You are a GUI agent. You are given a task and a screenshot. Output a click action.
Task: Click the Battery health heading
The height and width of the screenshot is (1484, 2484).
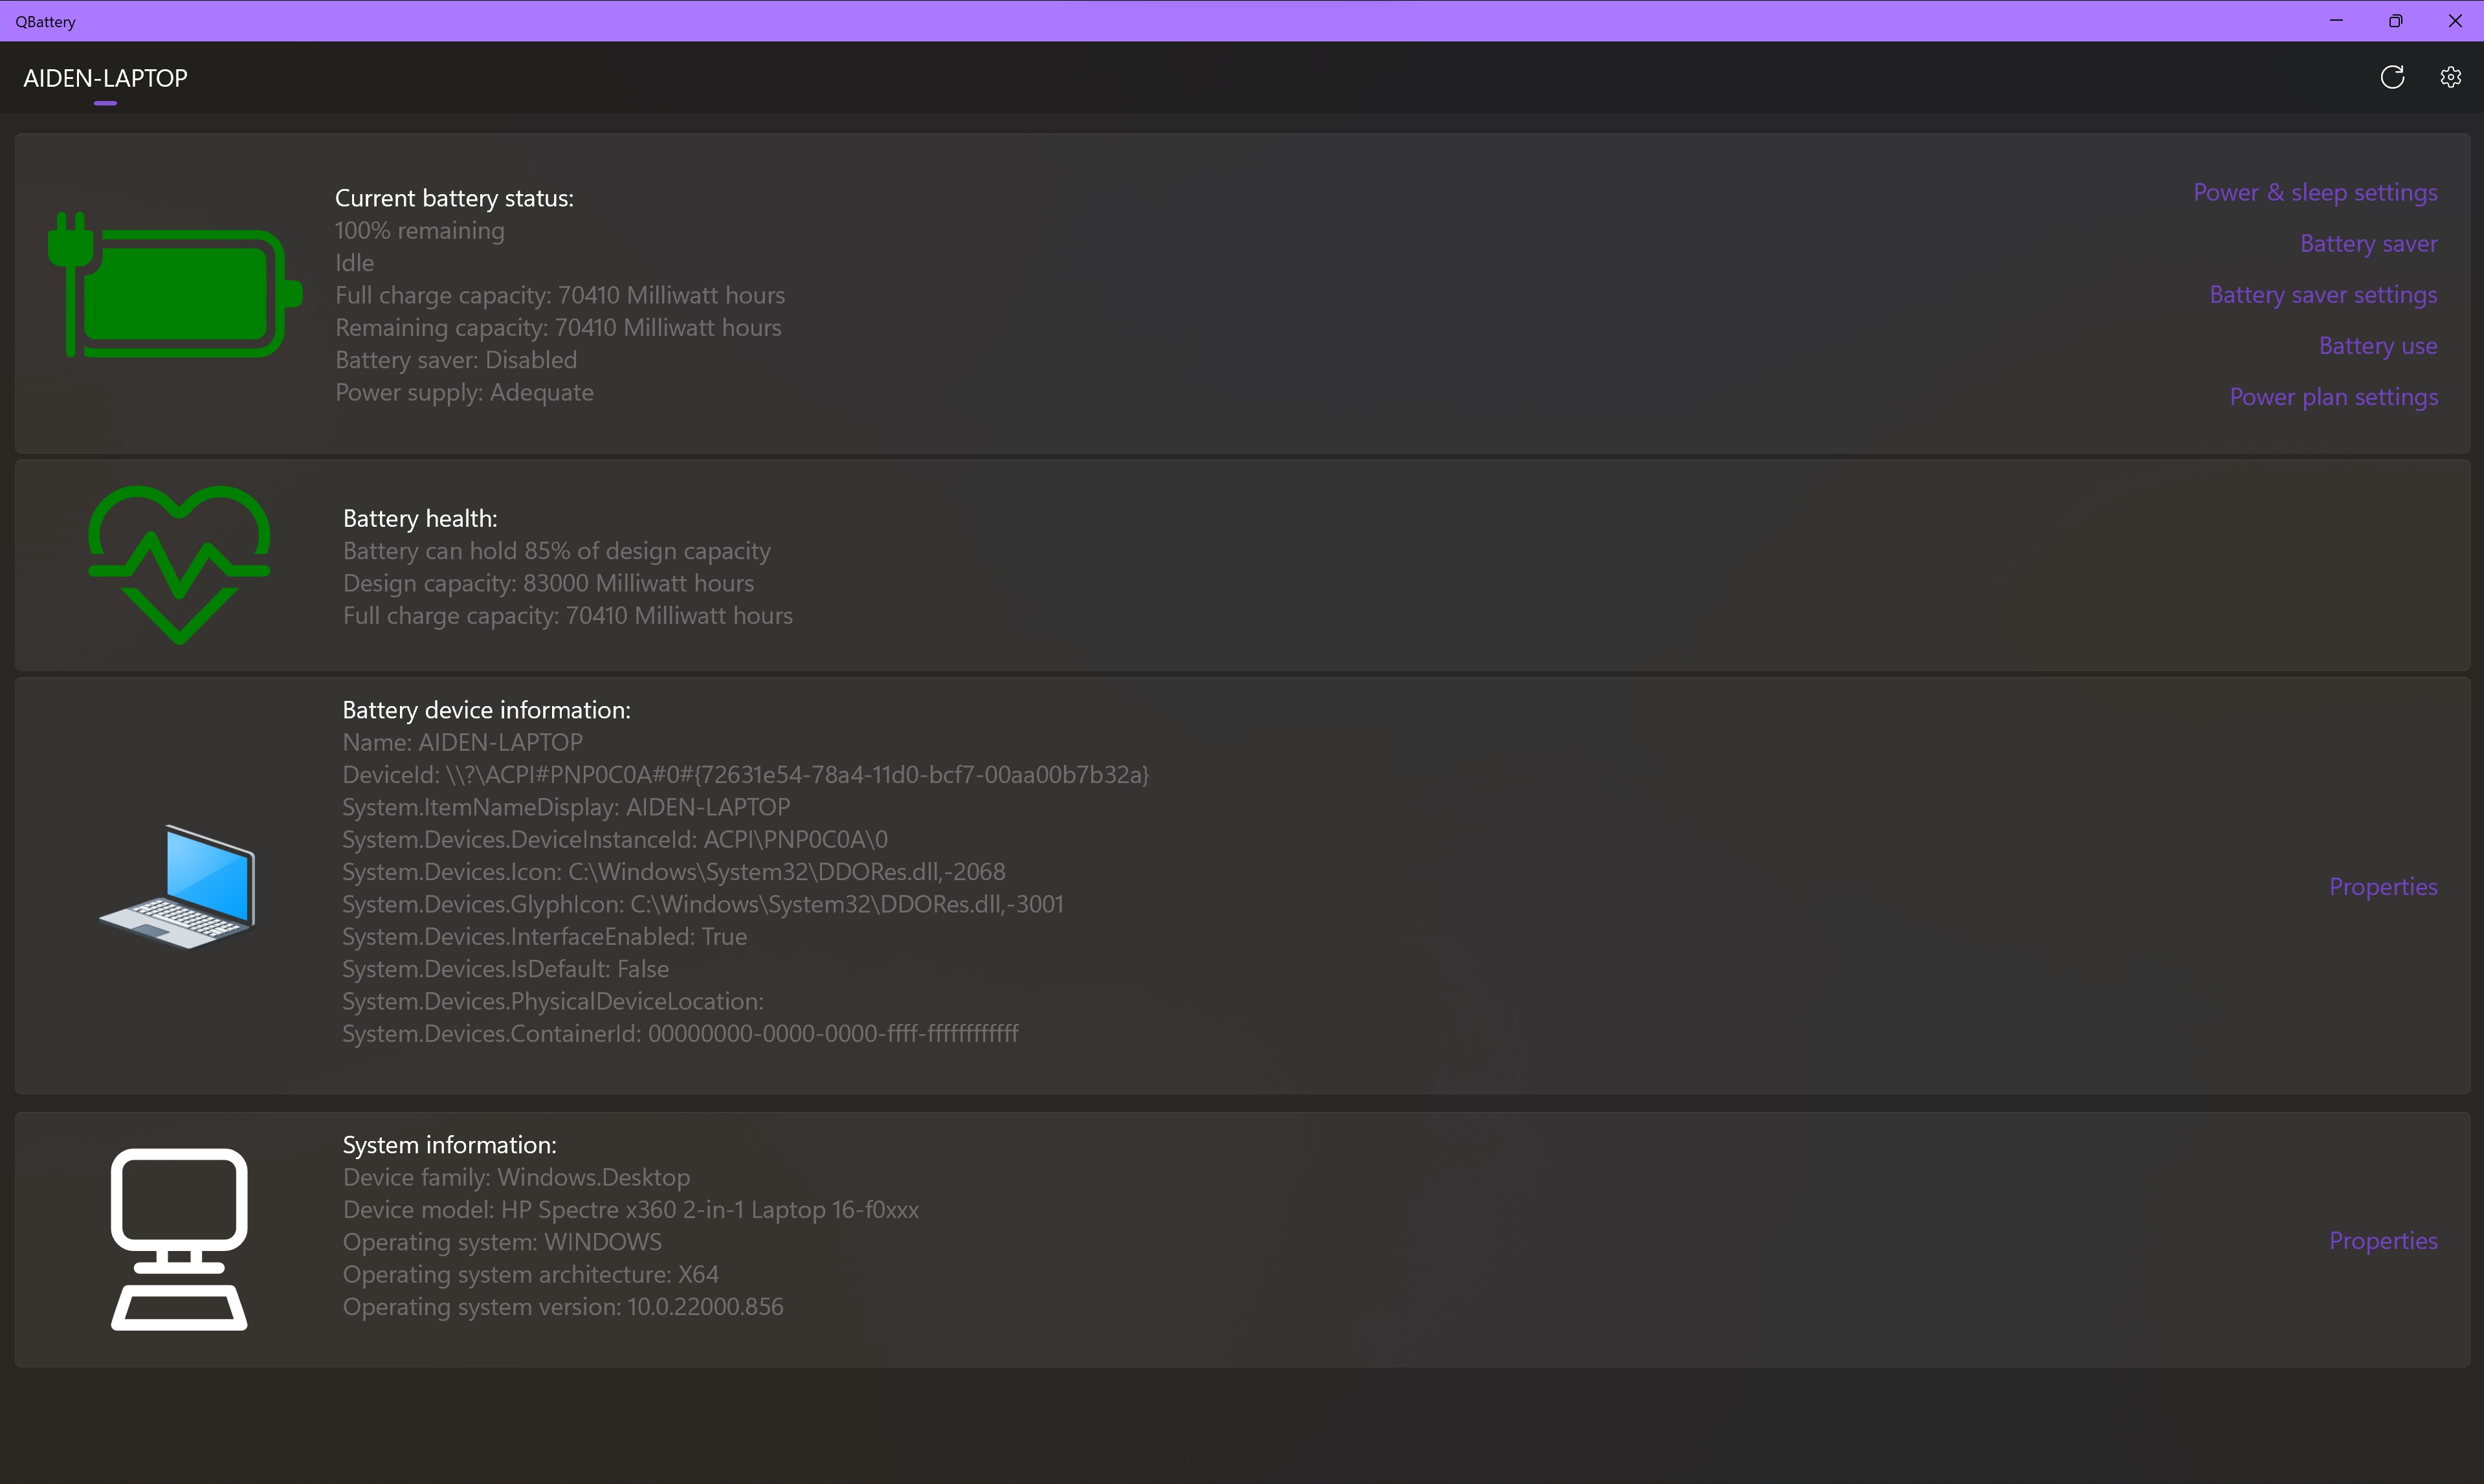(420, 518)
